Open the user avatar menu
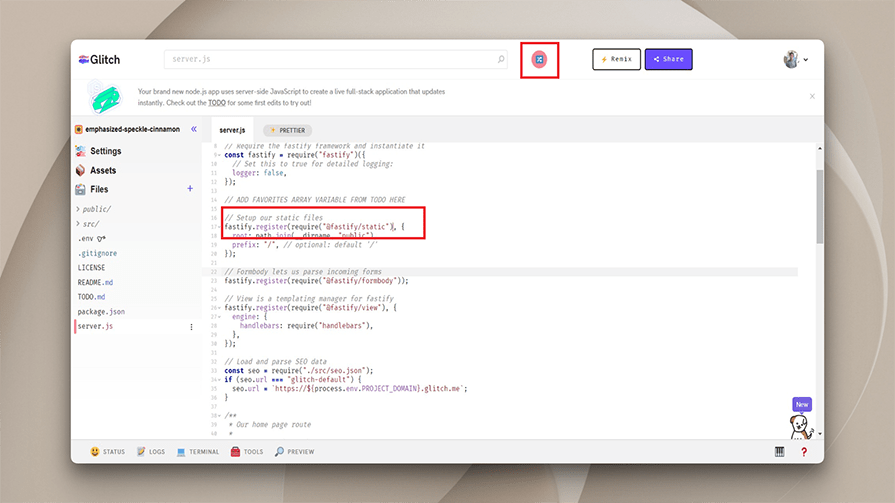 [x=796, y=59]
